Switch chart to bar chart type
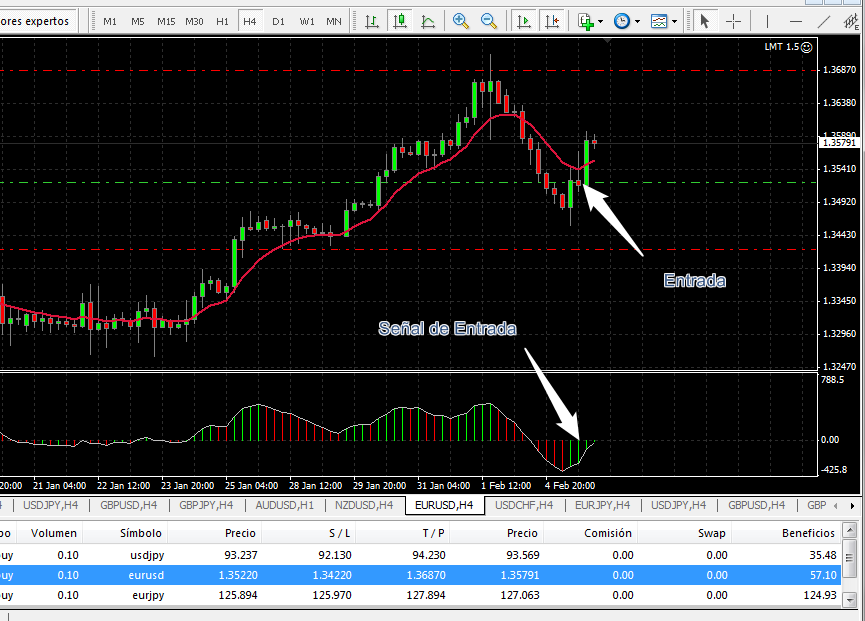The height and width of the screenshot is (621, 865). coord(372,22)
